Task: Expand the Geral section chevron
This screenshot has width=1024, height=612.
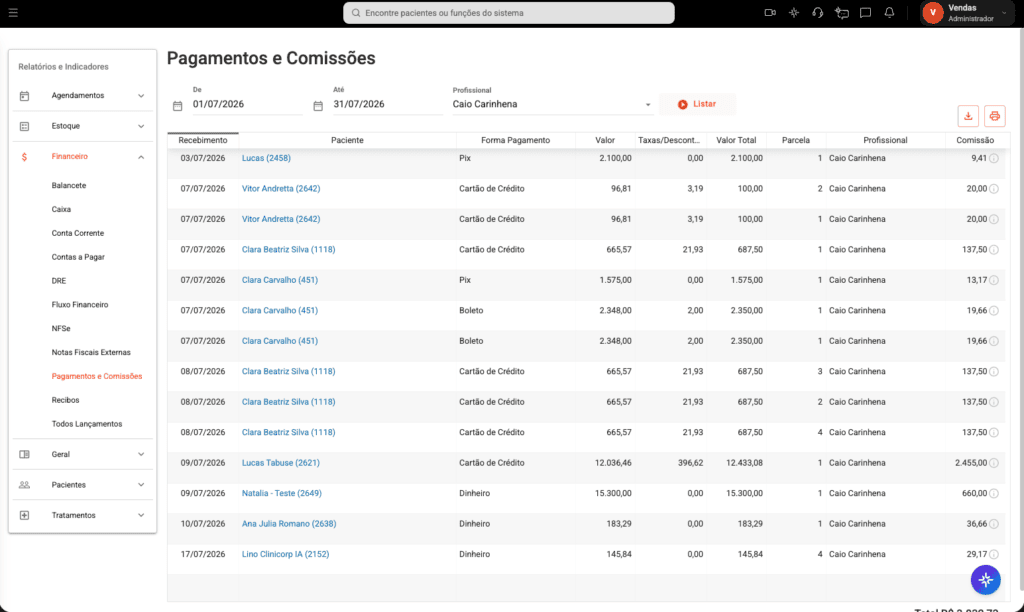Action: click(141, 455)
